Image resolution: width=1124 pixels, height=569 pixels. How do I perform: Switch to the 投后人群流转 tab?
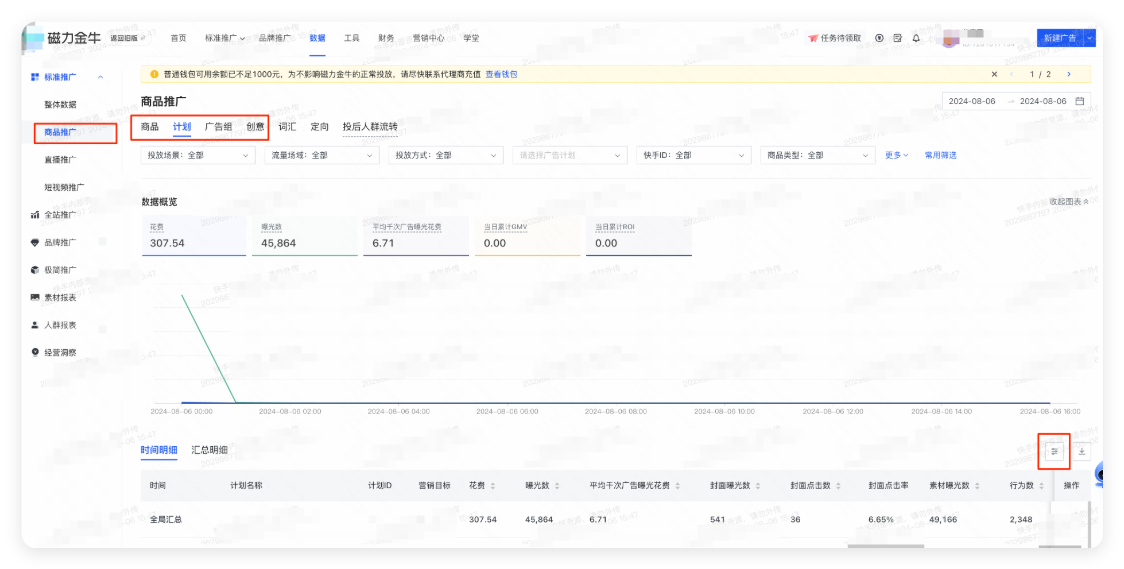pyautogui.click(x=370, y=127)
